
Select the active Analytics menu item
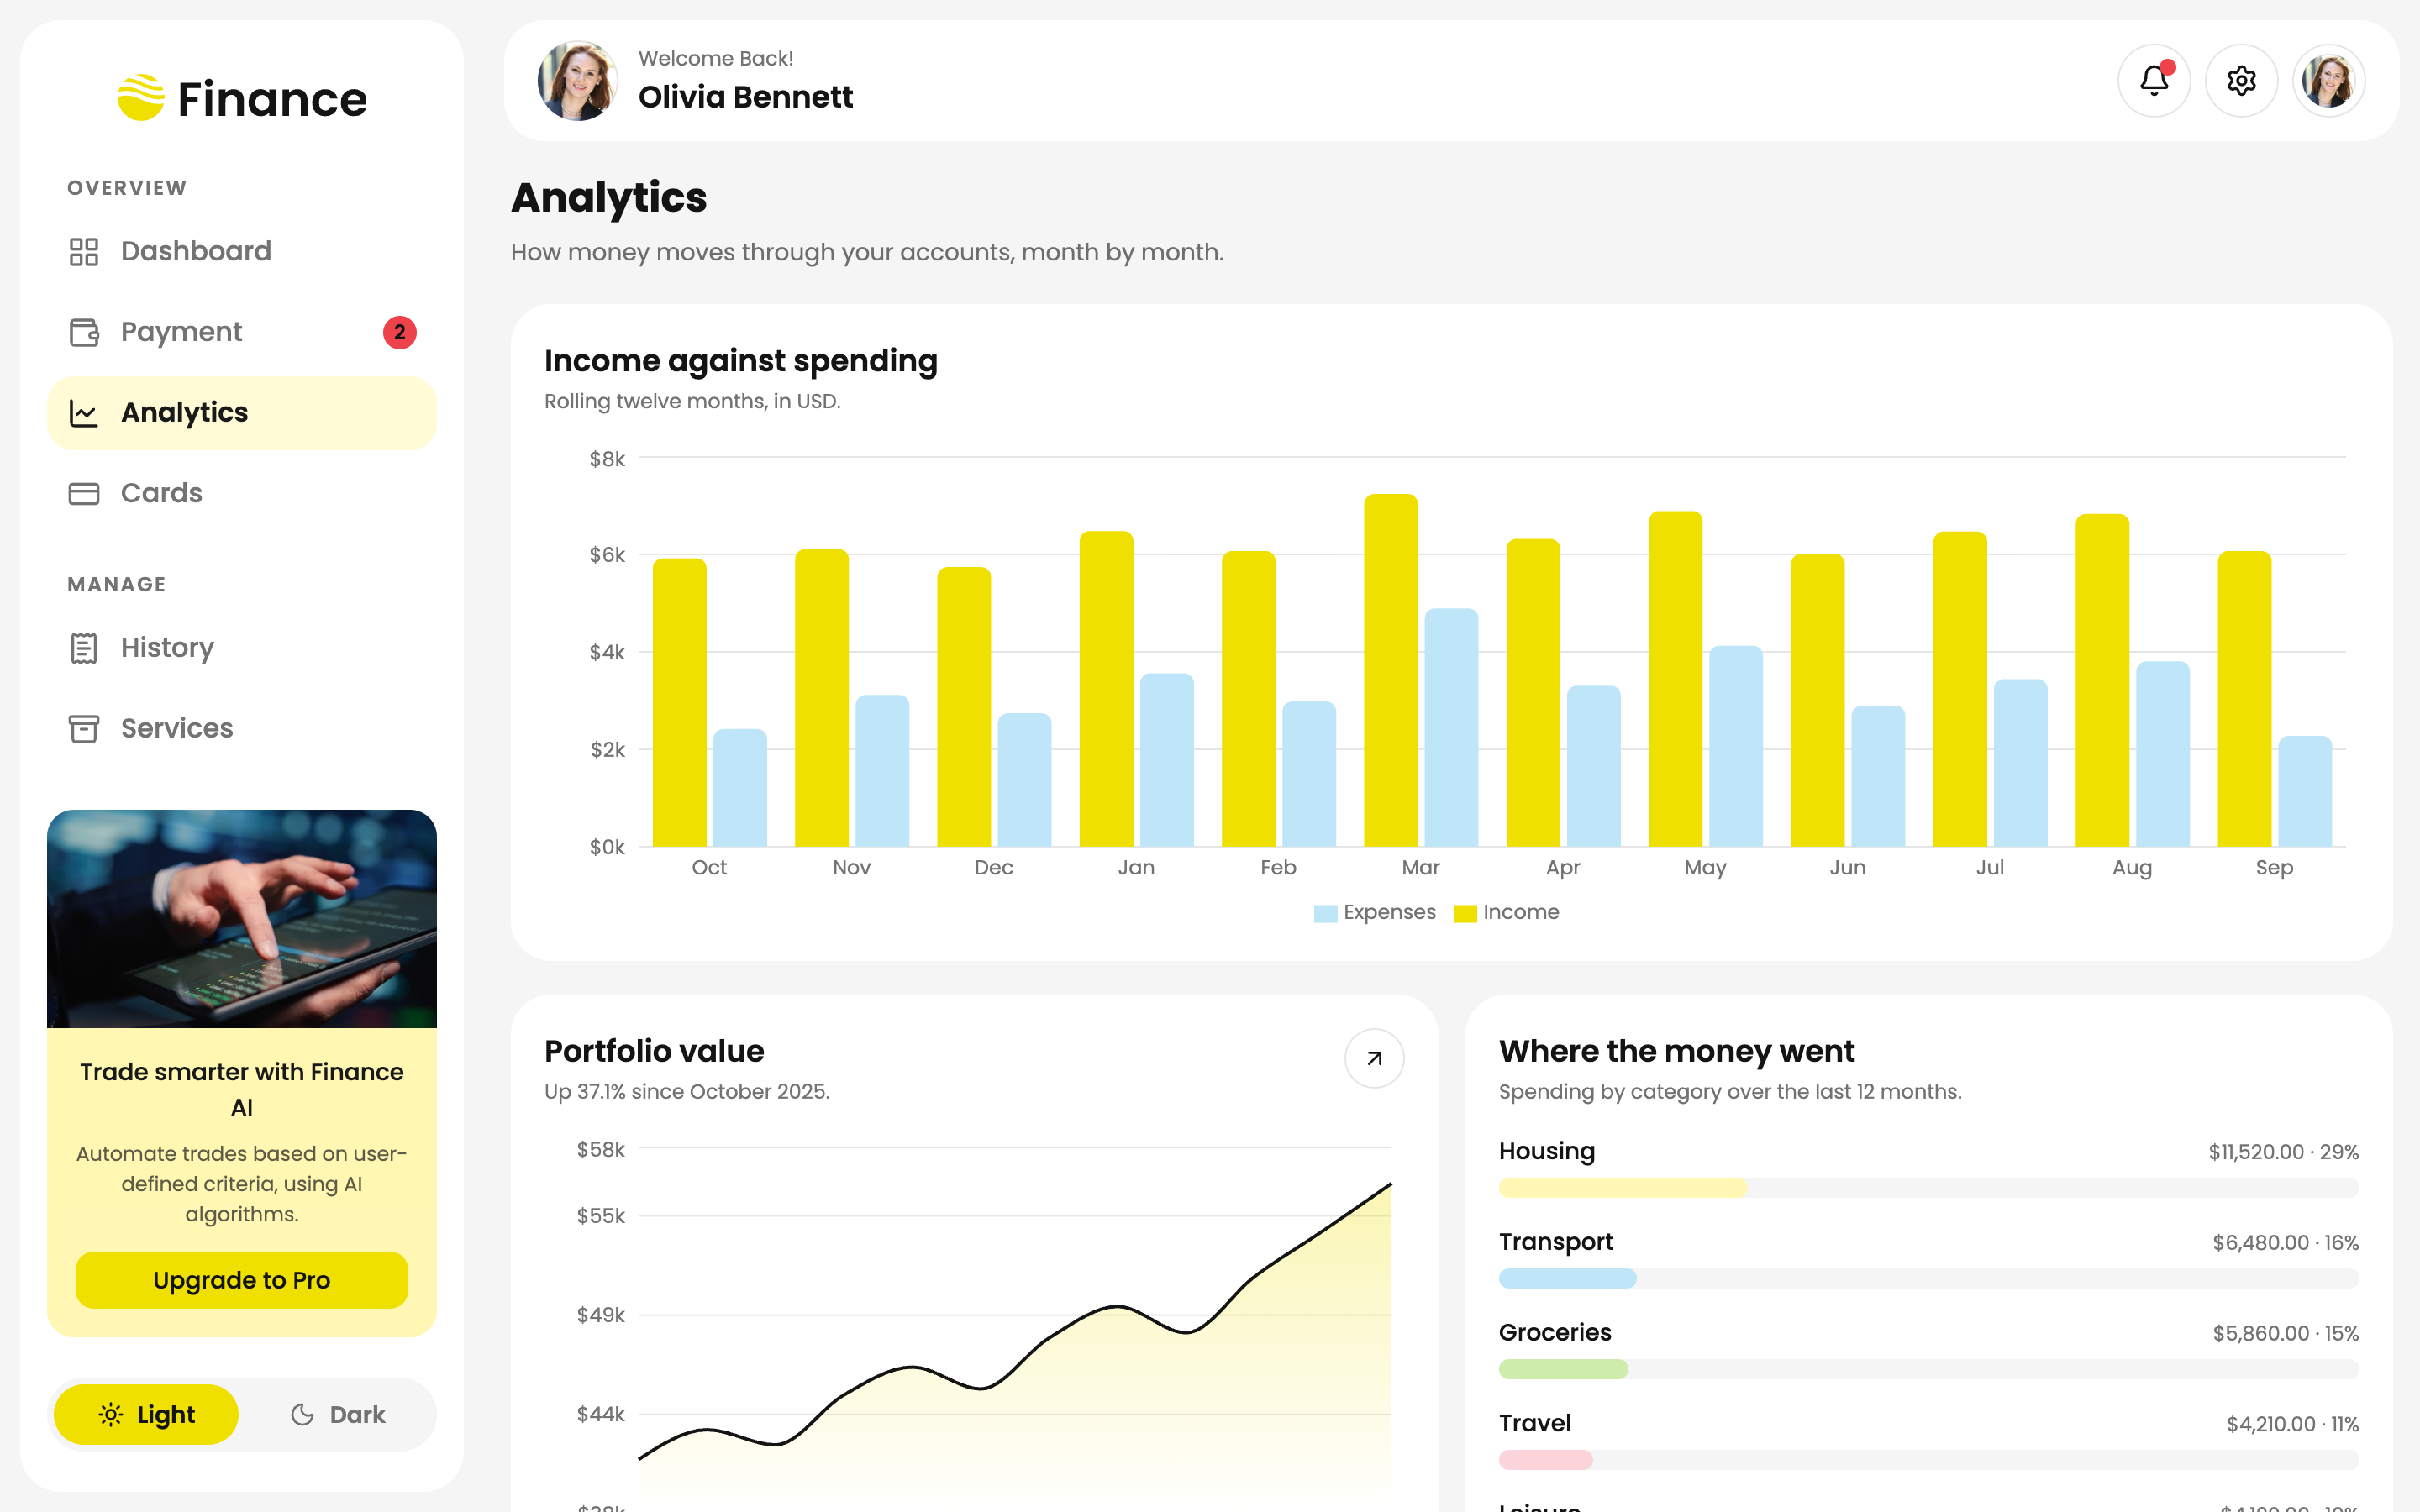point(242,413)
